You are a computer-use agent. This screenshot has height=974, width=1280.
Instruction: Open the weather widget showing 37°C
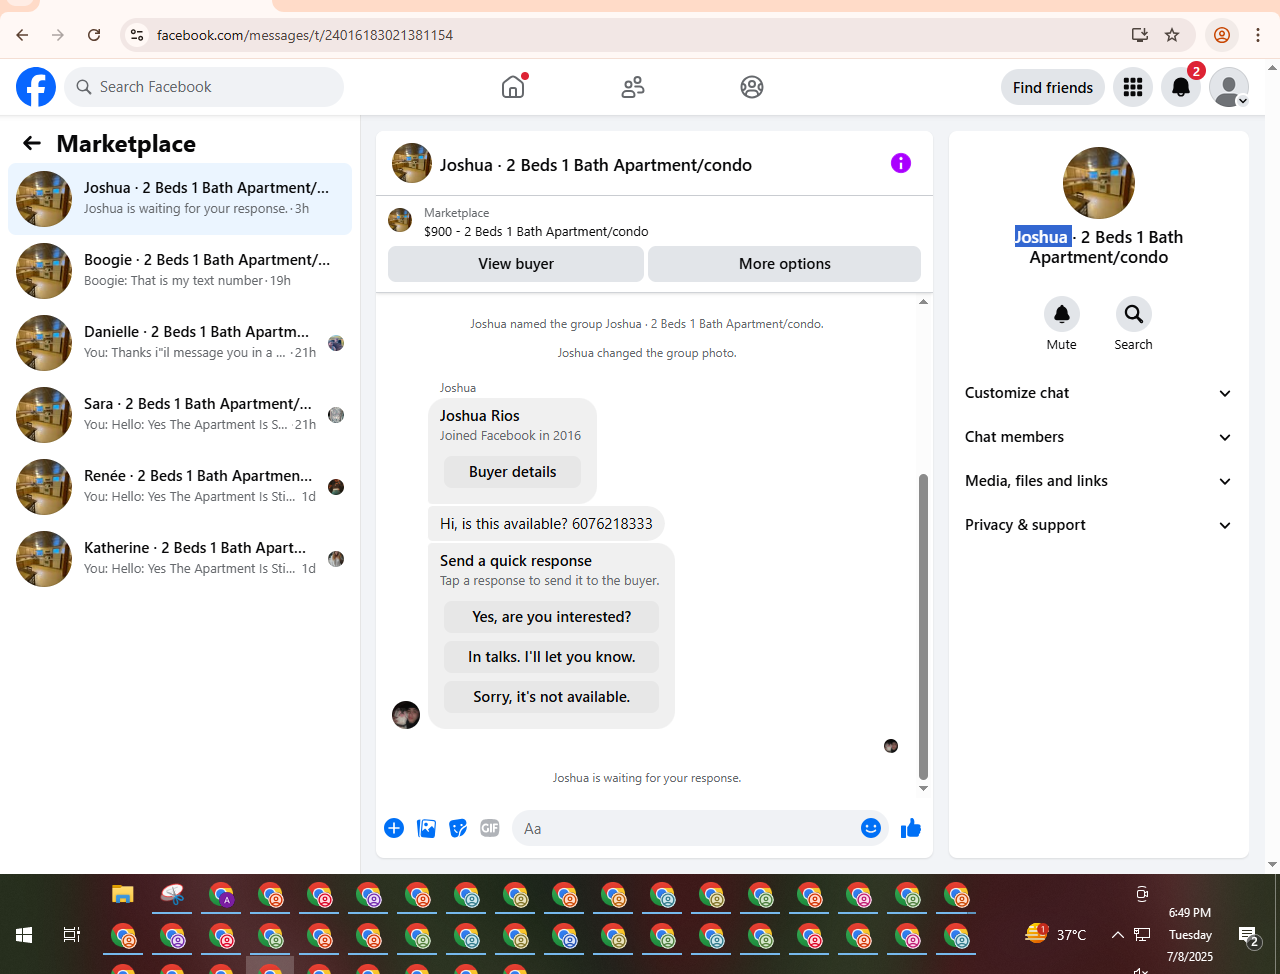coord(1056,934)
